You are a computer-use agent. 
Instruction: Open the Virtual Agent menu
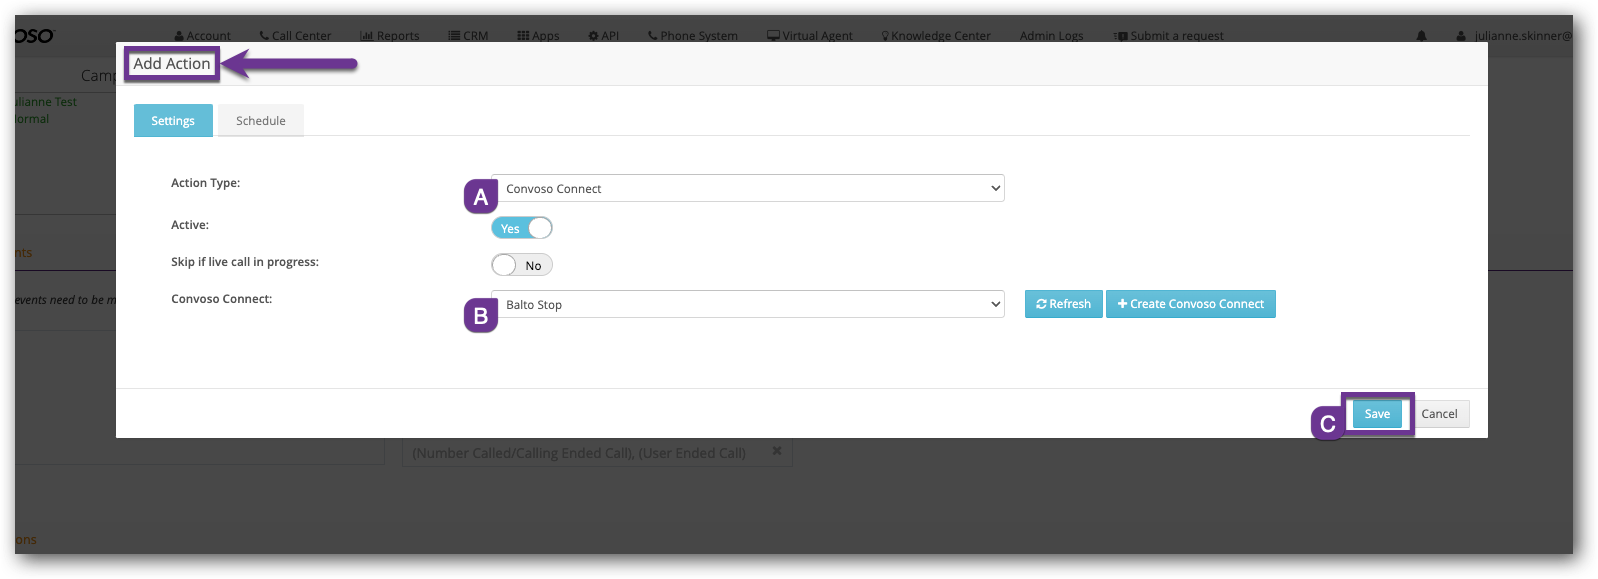pos(810,36)
